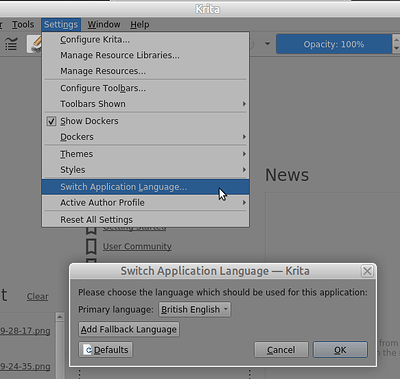Viewport: 400px width, 379px height.
Task: Open the Primary language British English dropdown
Action: pos(194,310)
